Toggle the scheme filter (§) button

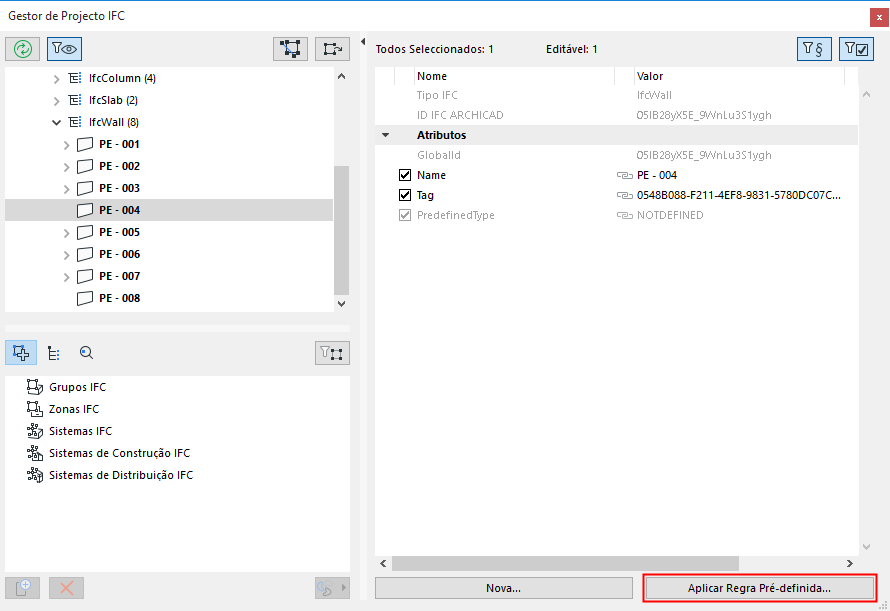(814, 49)
